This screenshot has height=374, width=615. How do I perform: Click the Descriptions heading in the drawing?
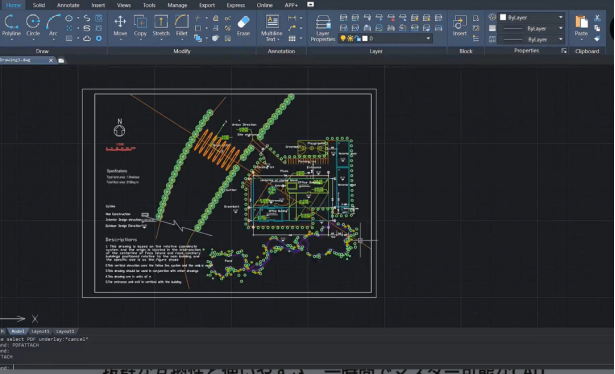121,239
